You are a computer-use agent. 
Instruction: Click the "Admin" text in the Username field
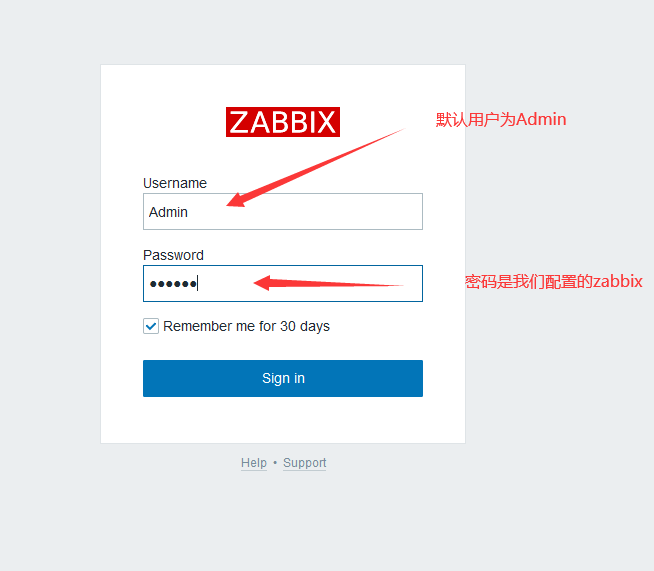pos(168,212)
